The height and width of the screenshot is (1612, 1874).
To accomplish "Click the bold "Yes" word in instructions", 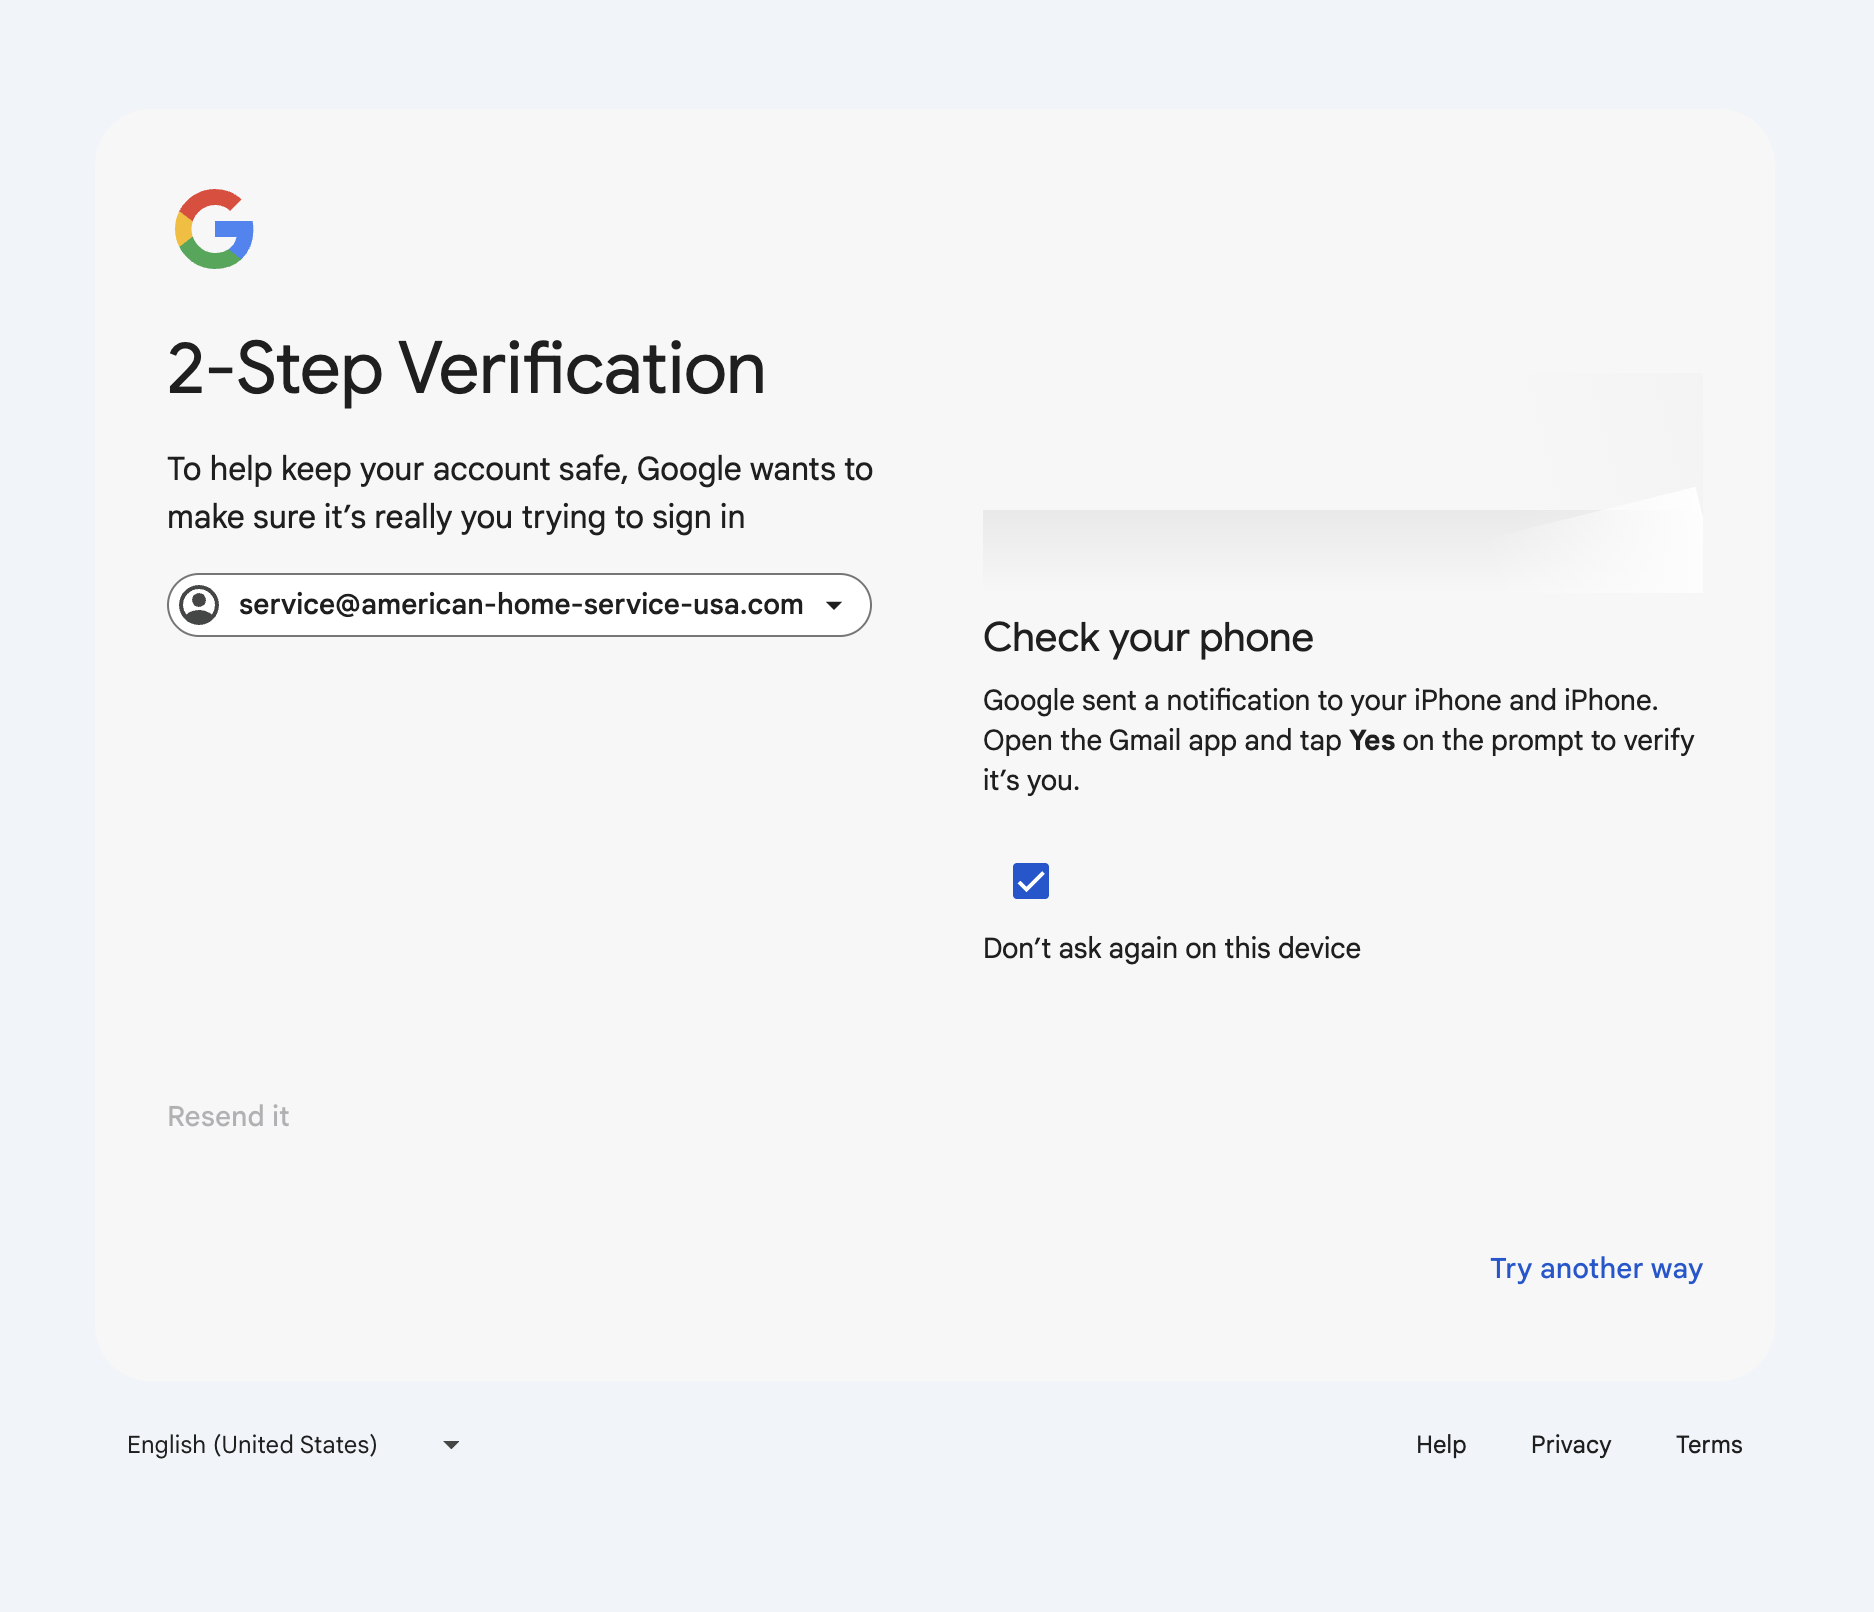I will click(x=1371, y=741).
